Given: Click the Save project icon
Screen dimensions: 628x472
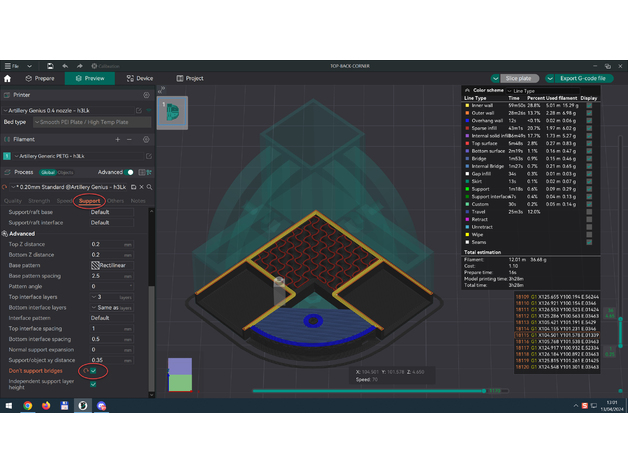Looking at the screenshot, I should tap(48, 66).
